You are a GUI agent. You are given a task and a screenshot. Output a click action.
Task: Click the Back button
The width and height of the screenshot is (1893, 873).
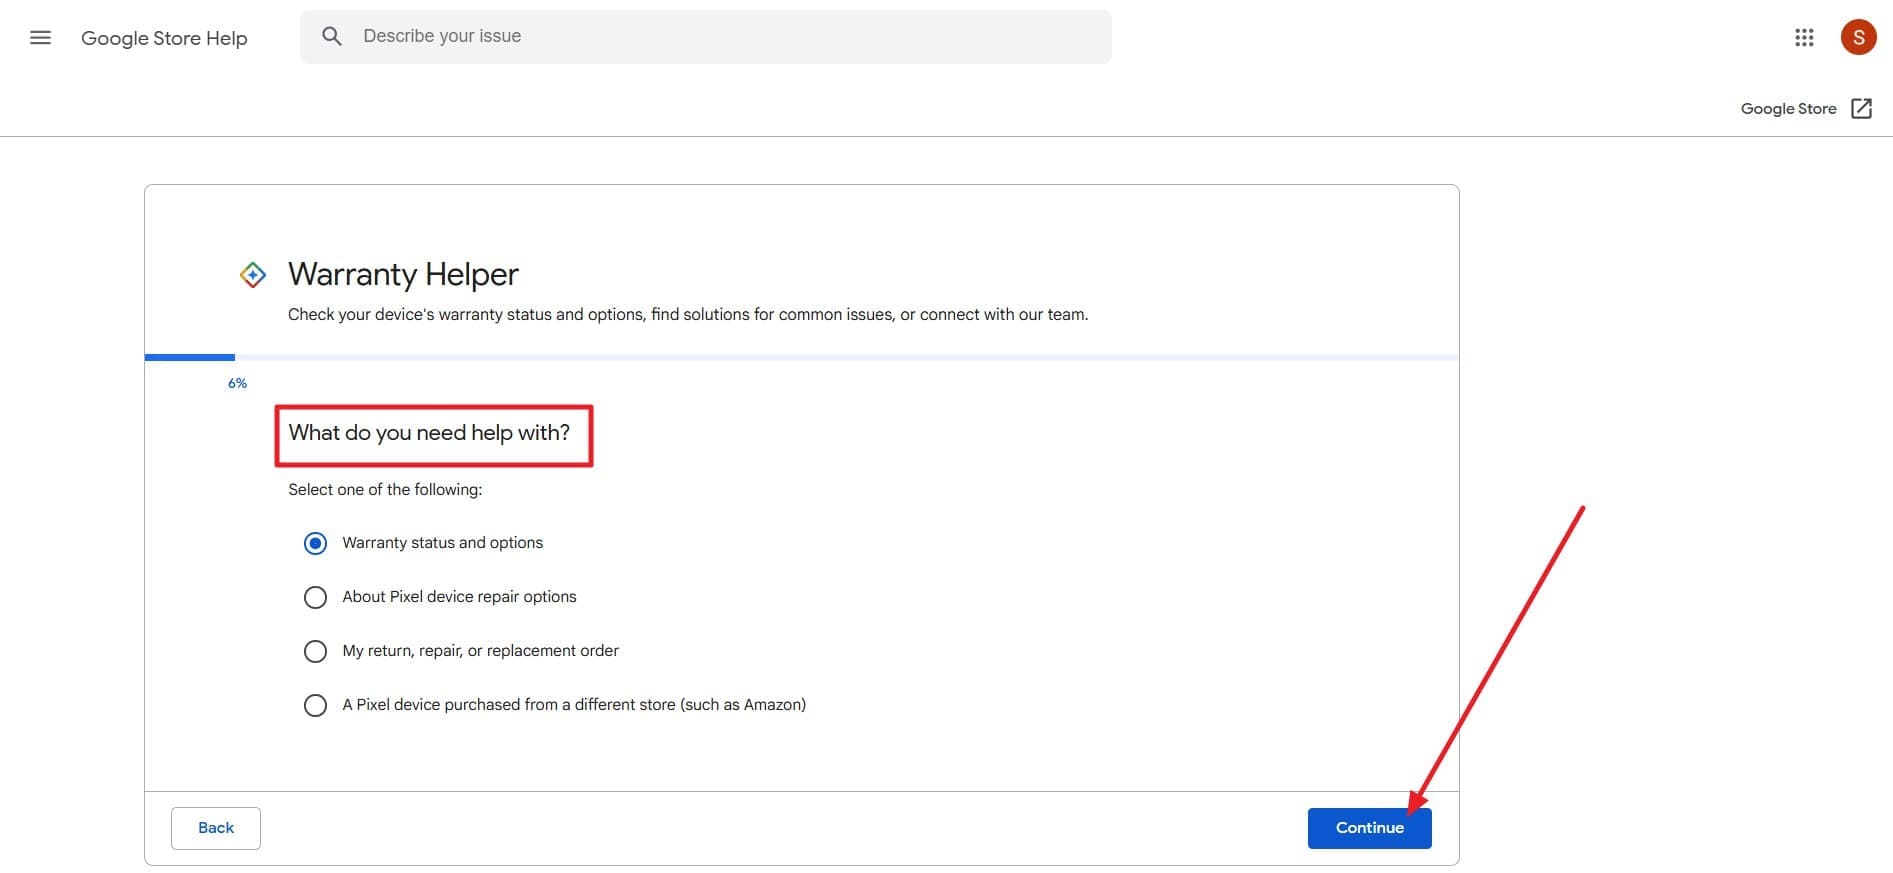click(x=216, y=828)
